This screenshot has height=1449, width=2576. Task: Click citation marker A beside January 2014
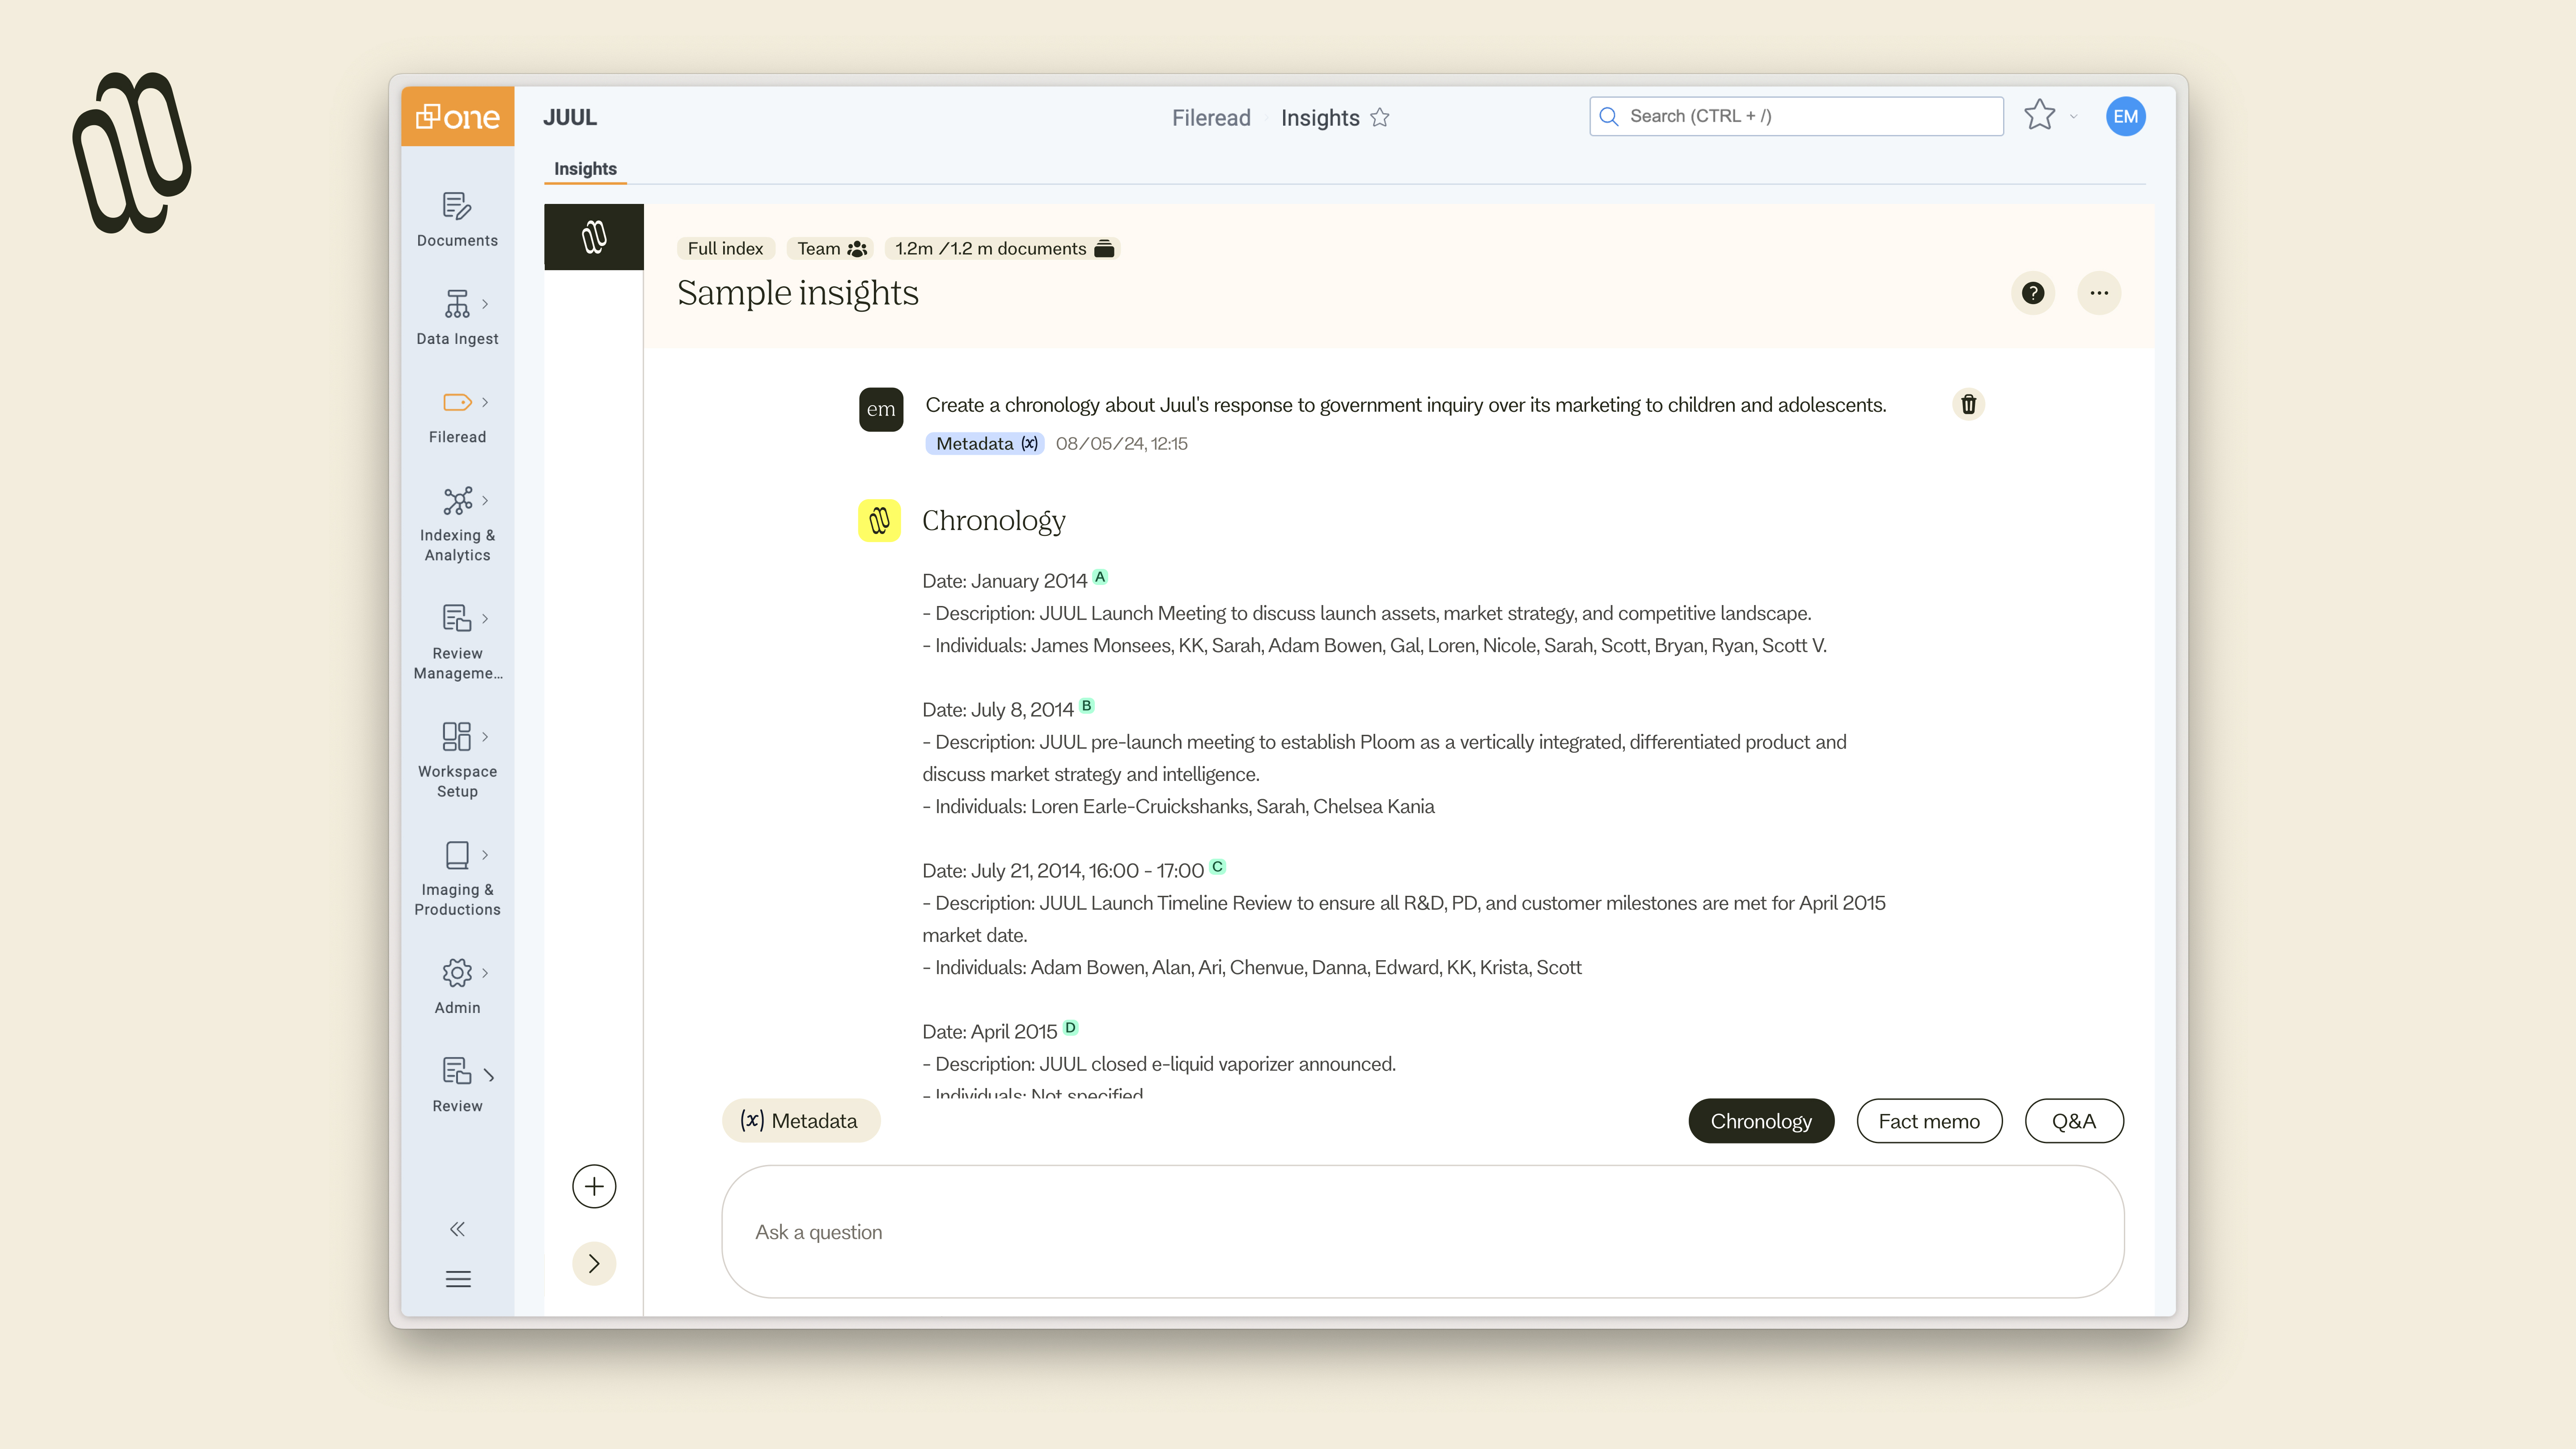[1100, 577]
